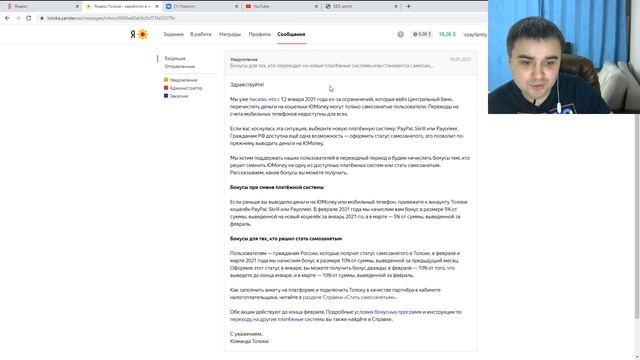This screenshot has height=360, width=640.
Task: Click the lock icon in the address bar
Action: (42, 18)
